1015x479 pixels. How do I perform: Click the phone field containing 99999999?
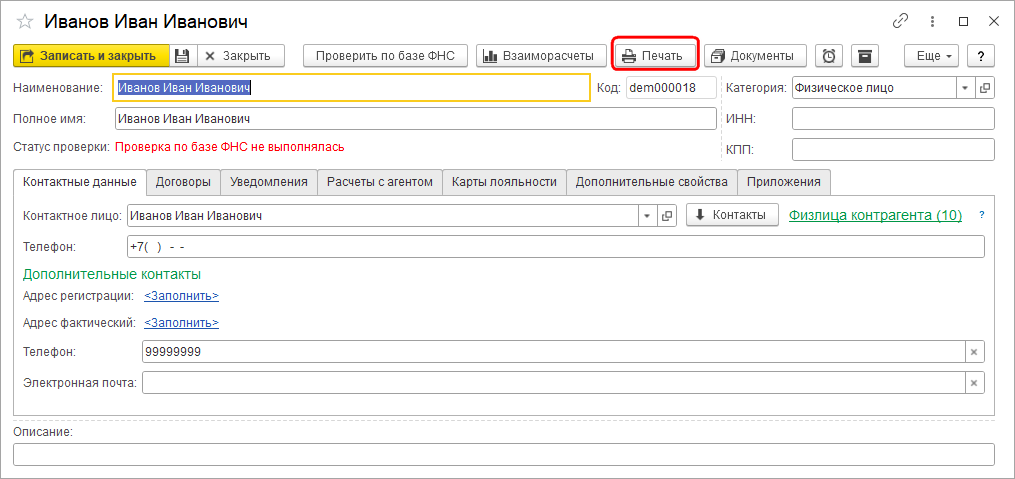click(x=554, y=352)
